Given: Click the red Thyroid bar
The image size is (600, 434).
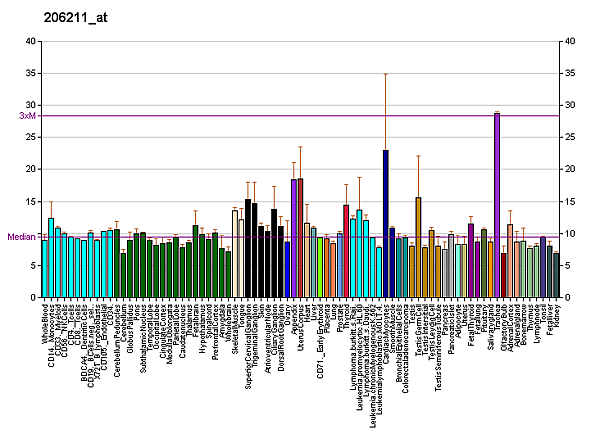Looking at the screenshot, I should pyautogui.click(x=346, y=250).
